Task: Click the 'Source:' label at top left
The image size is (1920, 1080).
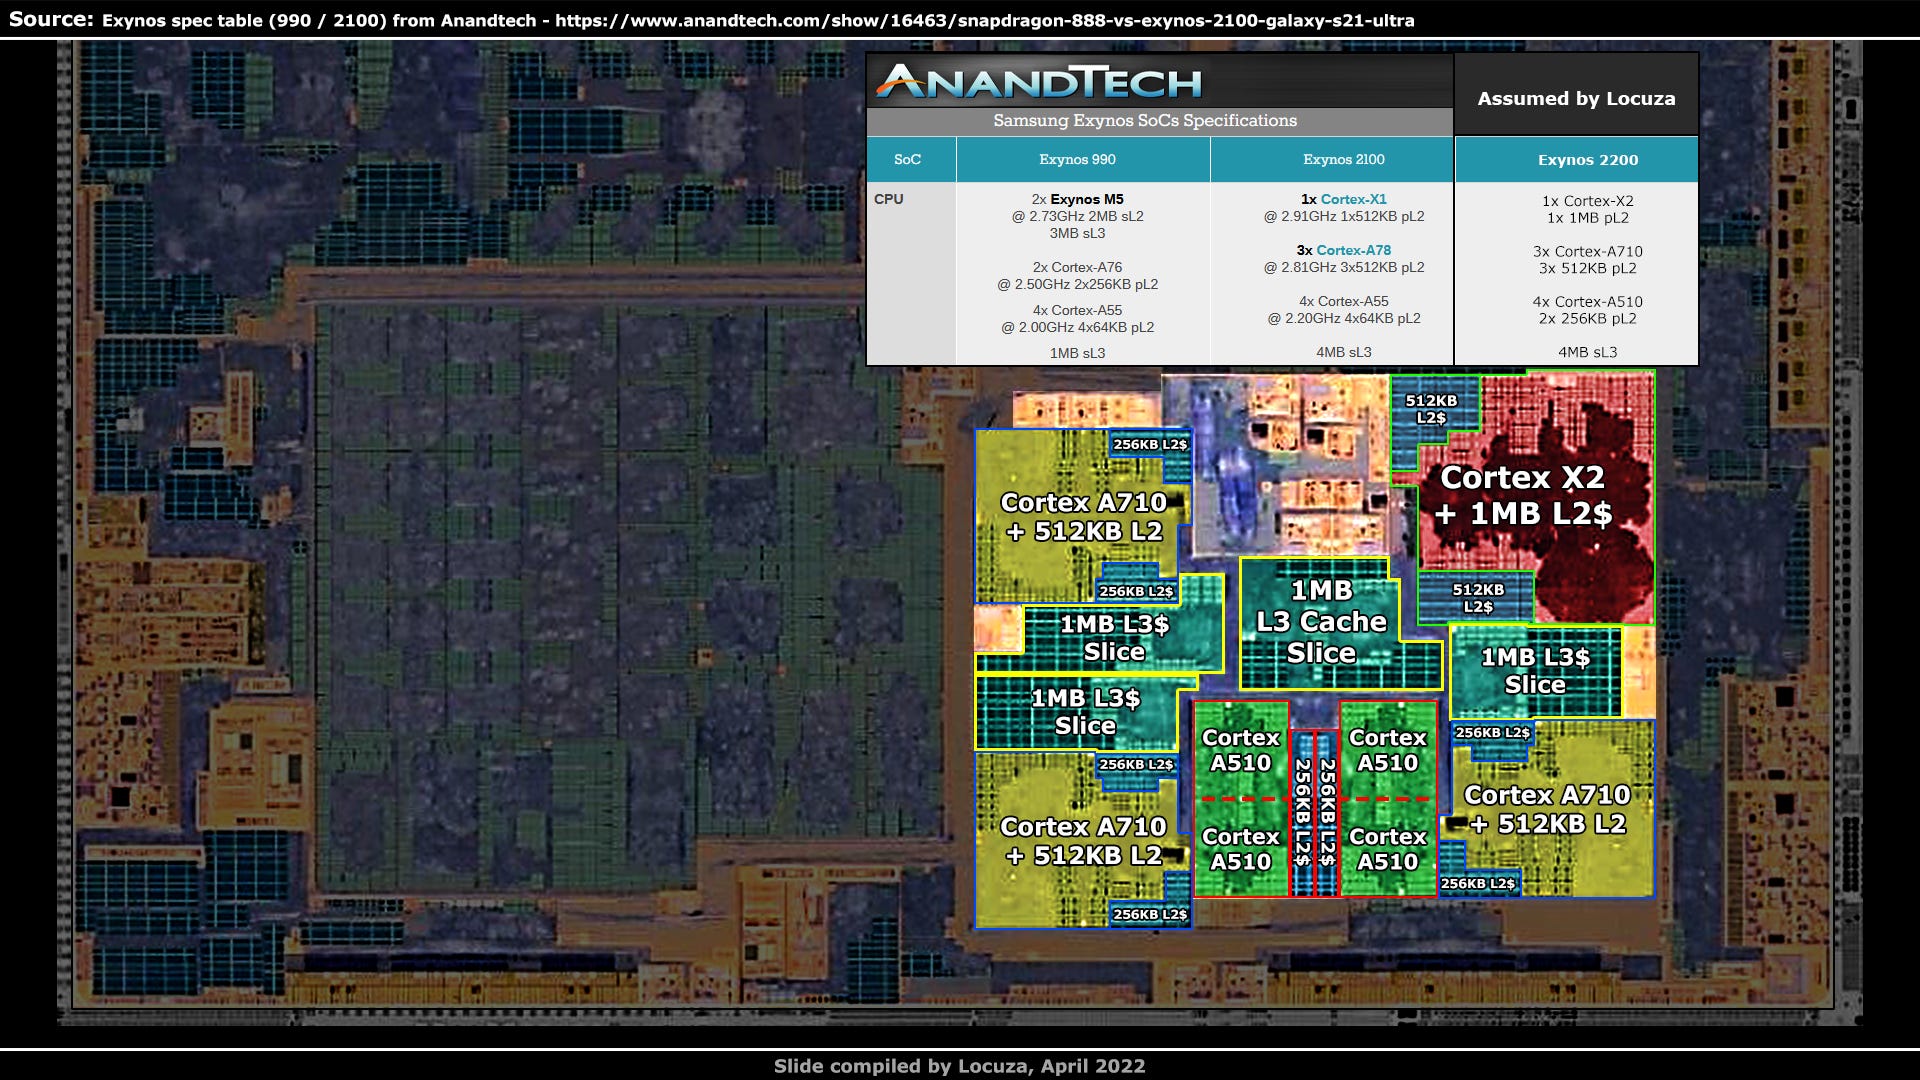Action: pos(51,19)
